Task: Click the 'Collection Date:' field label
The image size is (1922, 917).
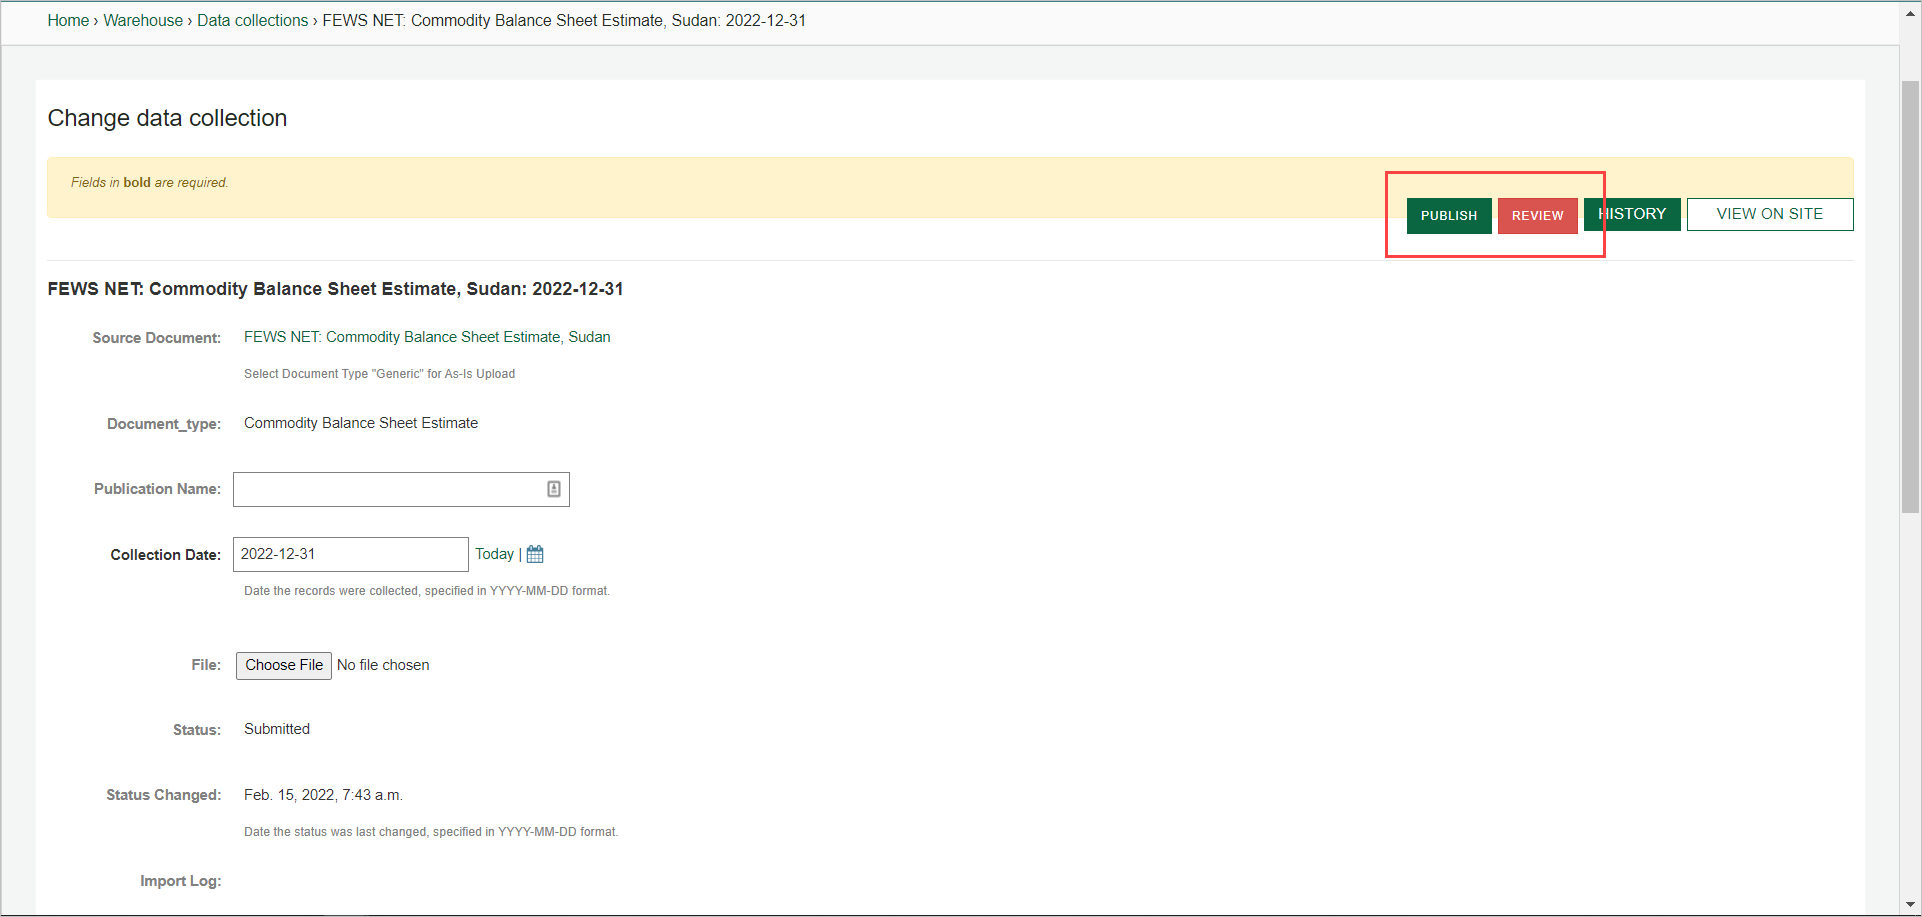Action: pos(165,555)
